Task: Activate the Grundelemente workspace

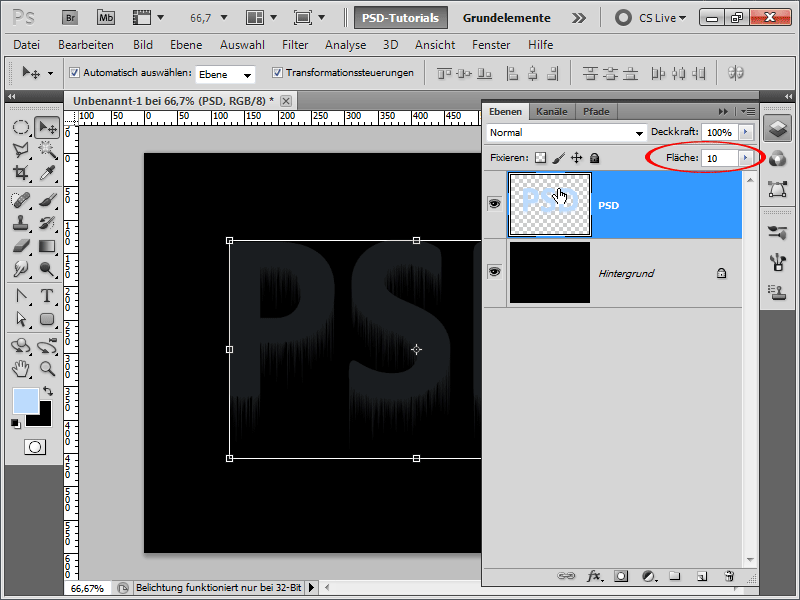Action: tap(507, 18)
